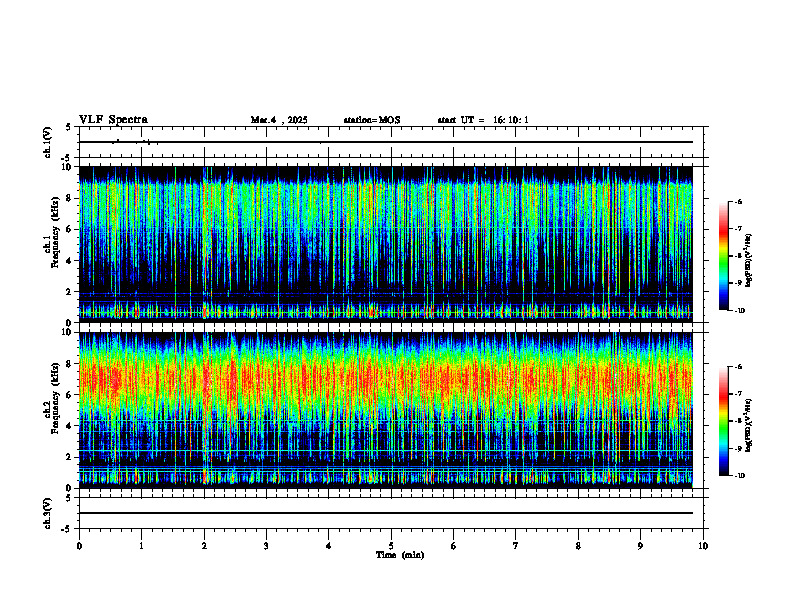
Task: Click time axis tick label '3'
Action: tap(266, 546)
